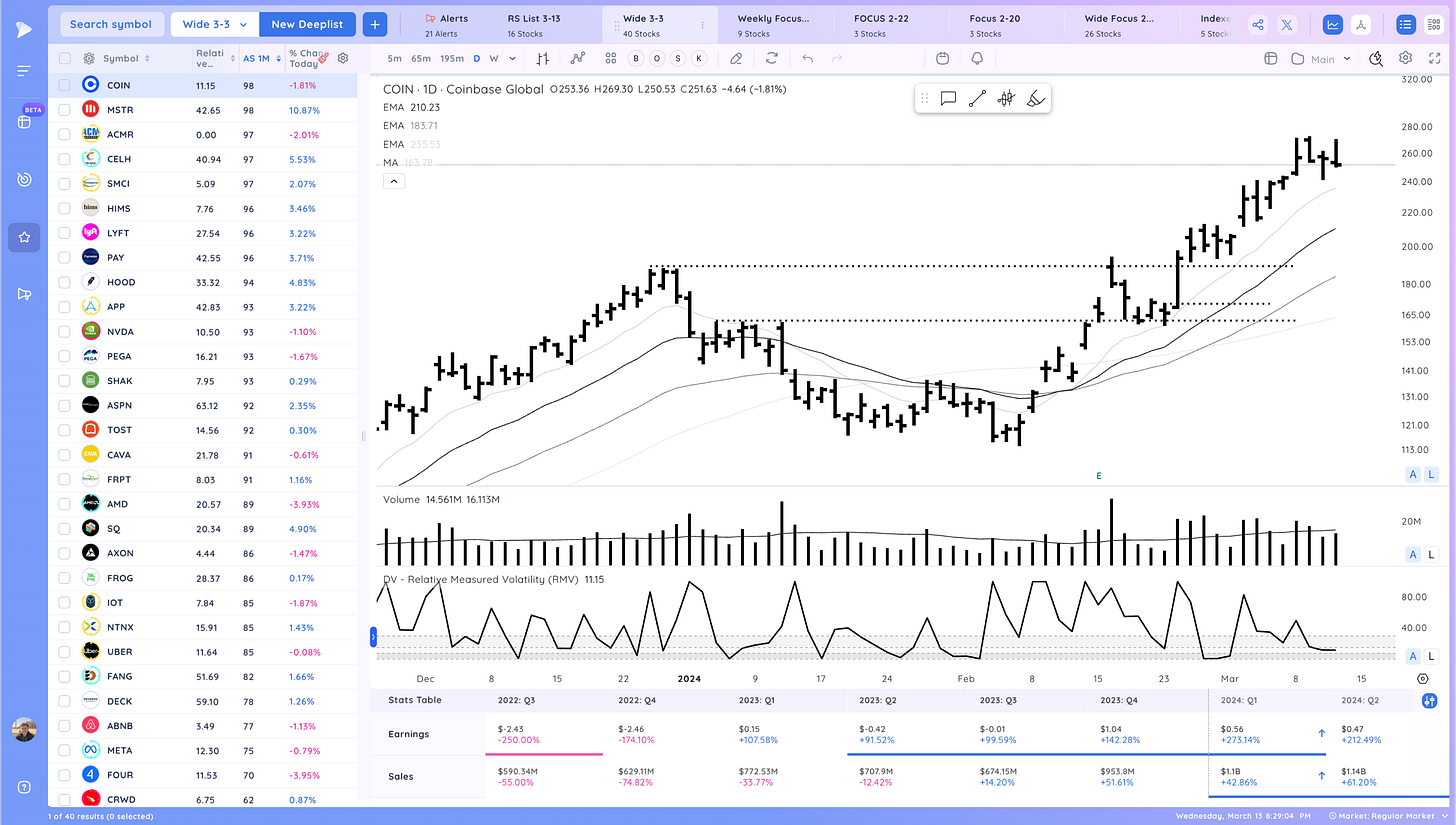The image size is (1456, 825).
Task: Toggle the B marker circle button
Action: [635, 58]
